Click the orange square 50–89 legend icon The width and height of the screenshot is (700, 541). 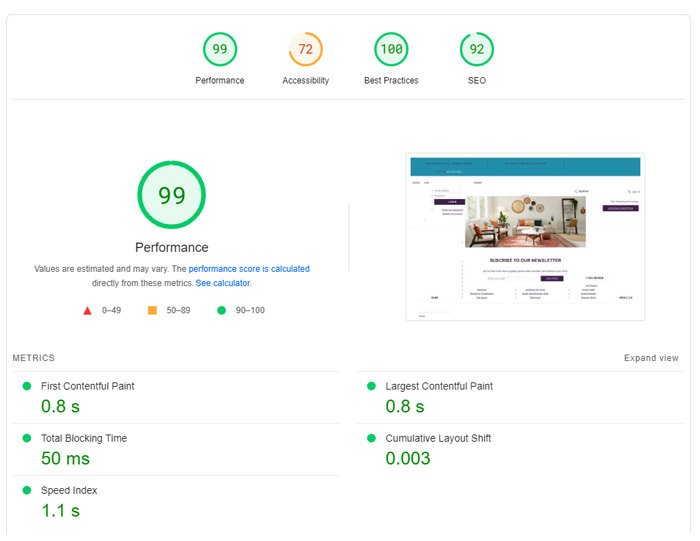pos(152,311)
